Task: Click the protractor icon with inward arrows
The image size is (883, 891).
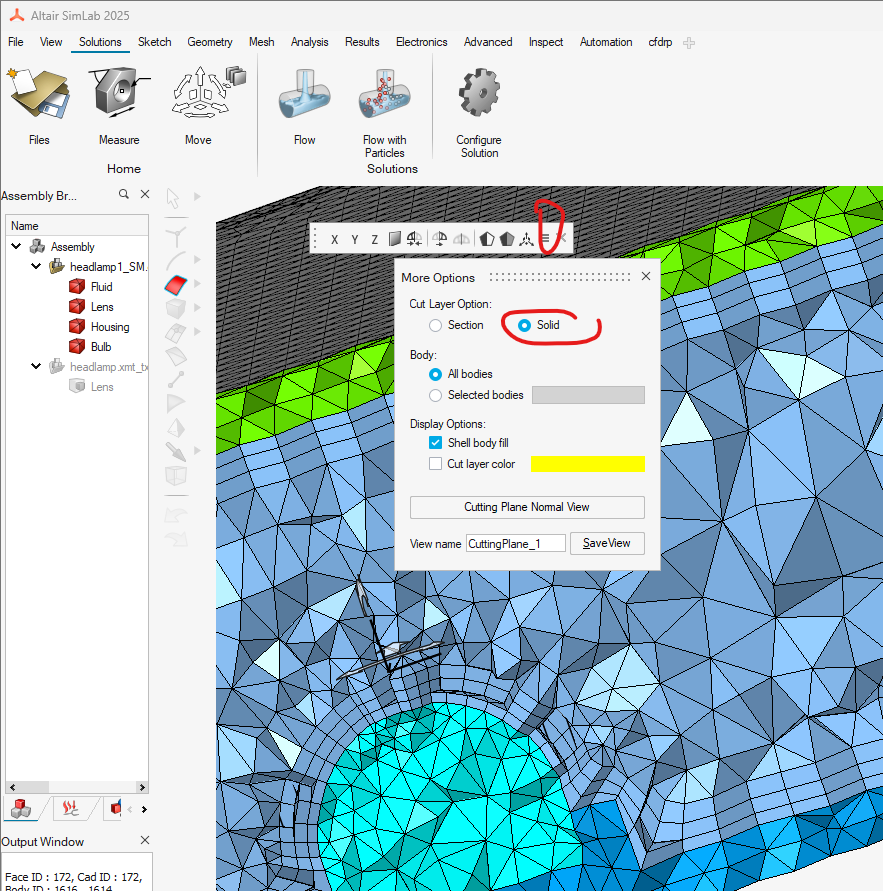Action: pos(414,239)
